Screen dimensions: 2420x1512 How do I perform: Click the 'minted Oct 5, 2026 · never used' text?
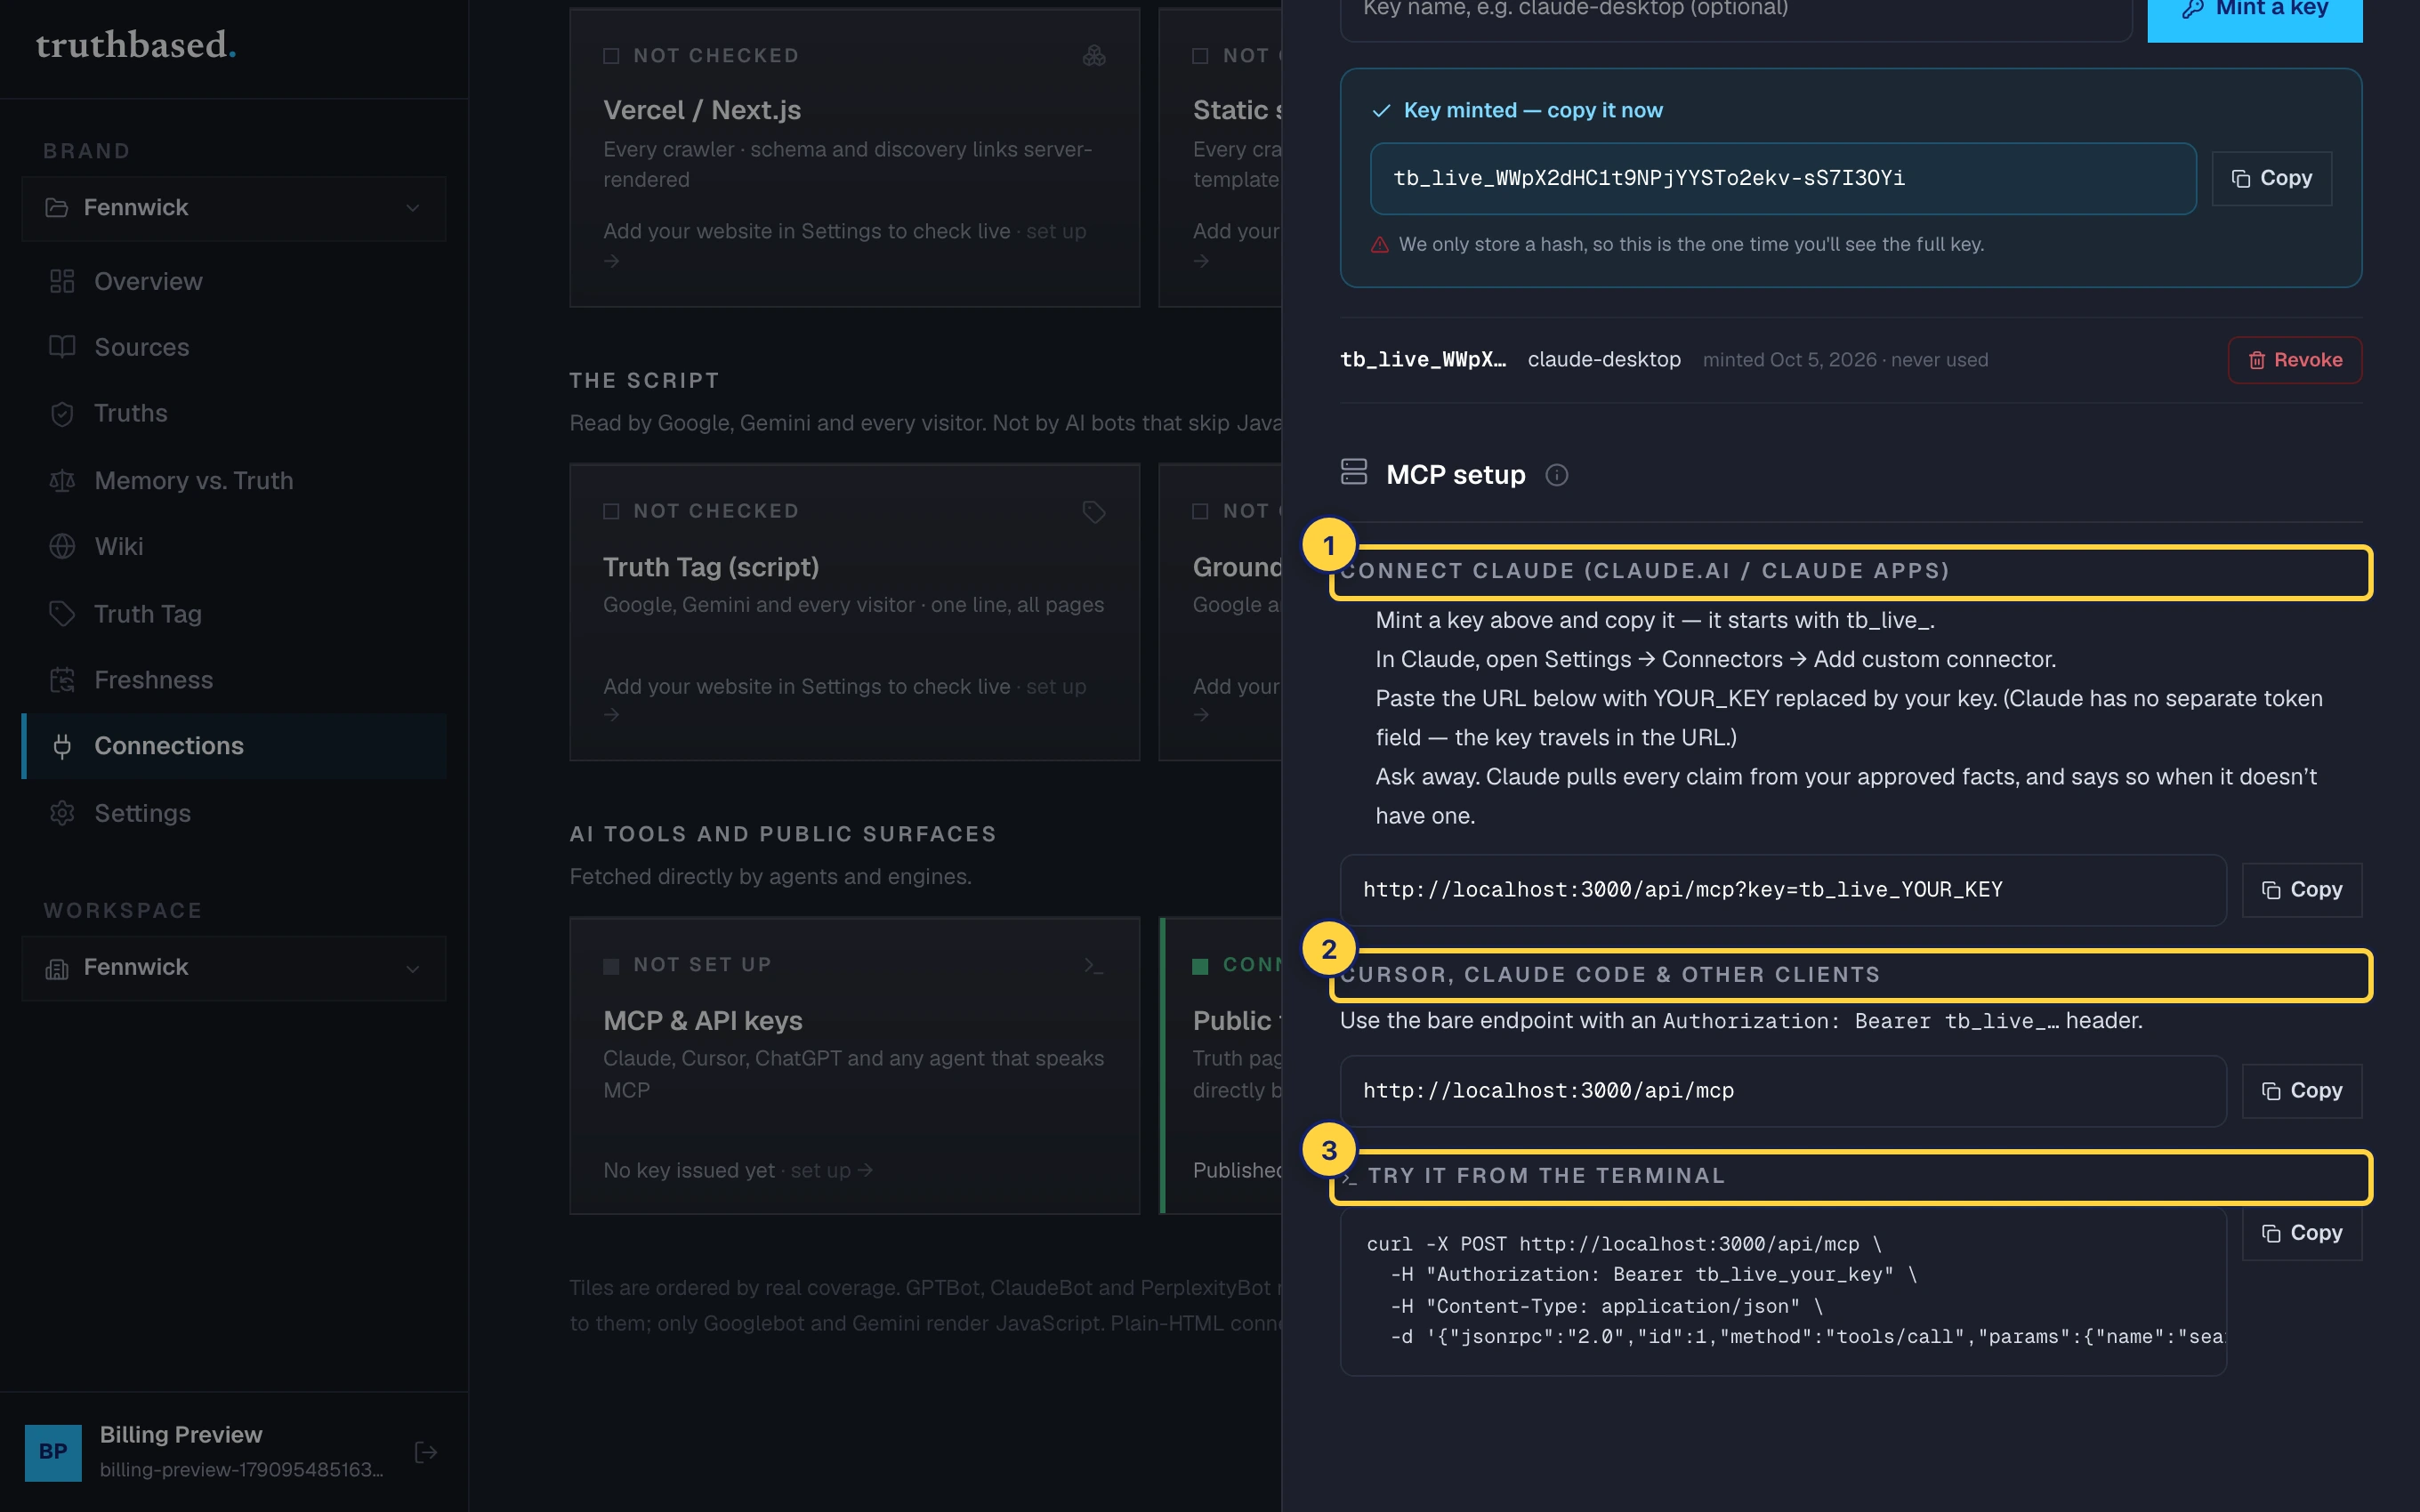coord(1845,360)
